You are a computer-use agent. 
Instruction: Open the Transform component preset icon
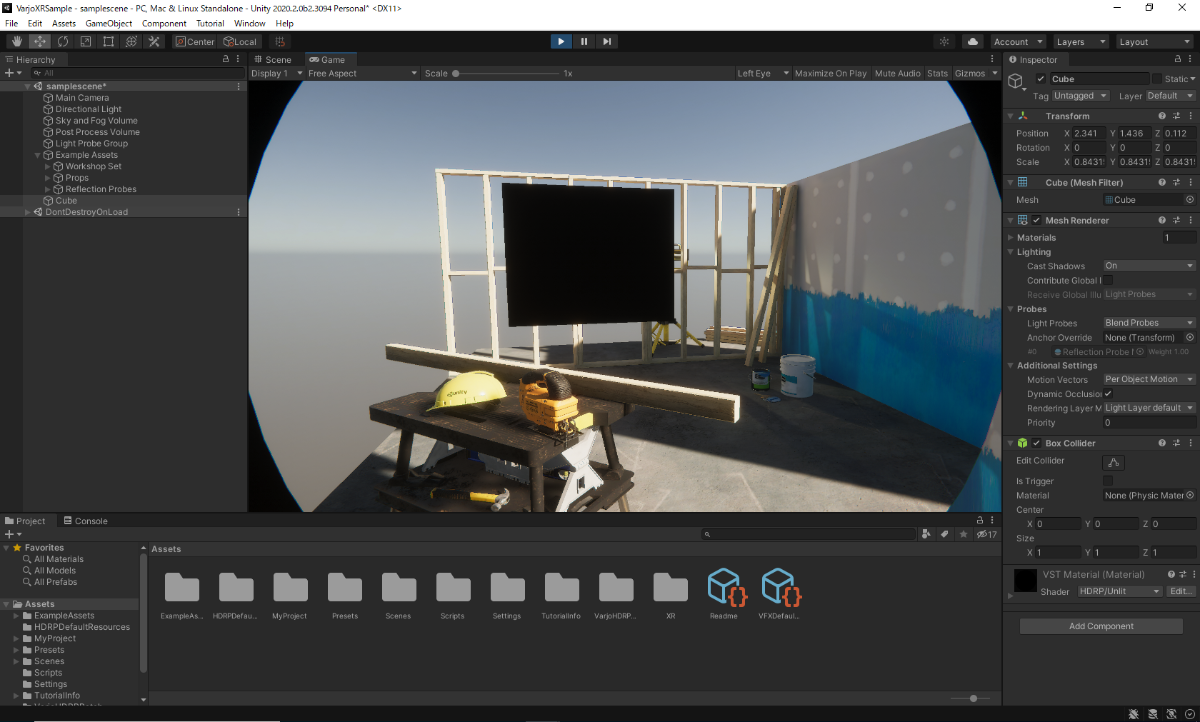(1176, 116)
